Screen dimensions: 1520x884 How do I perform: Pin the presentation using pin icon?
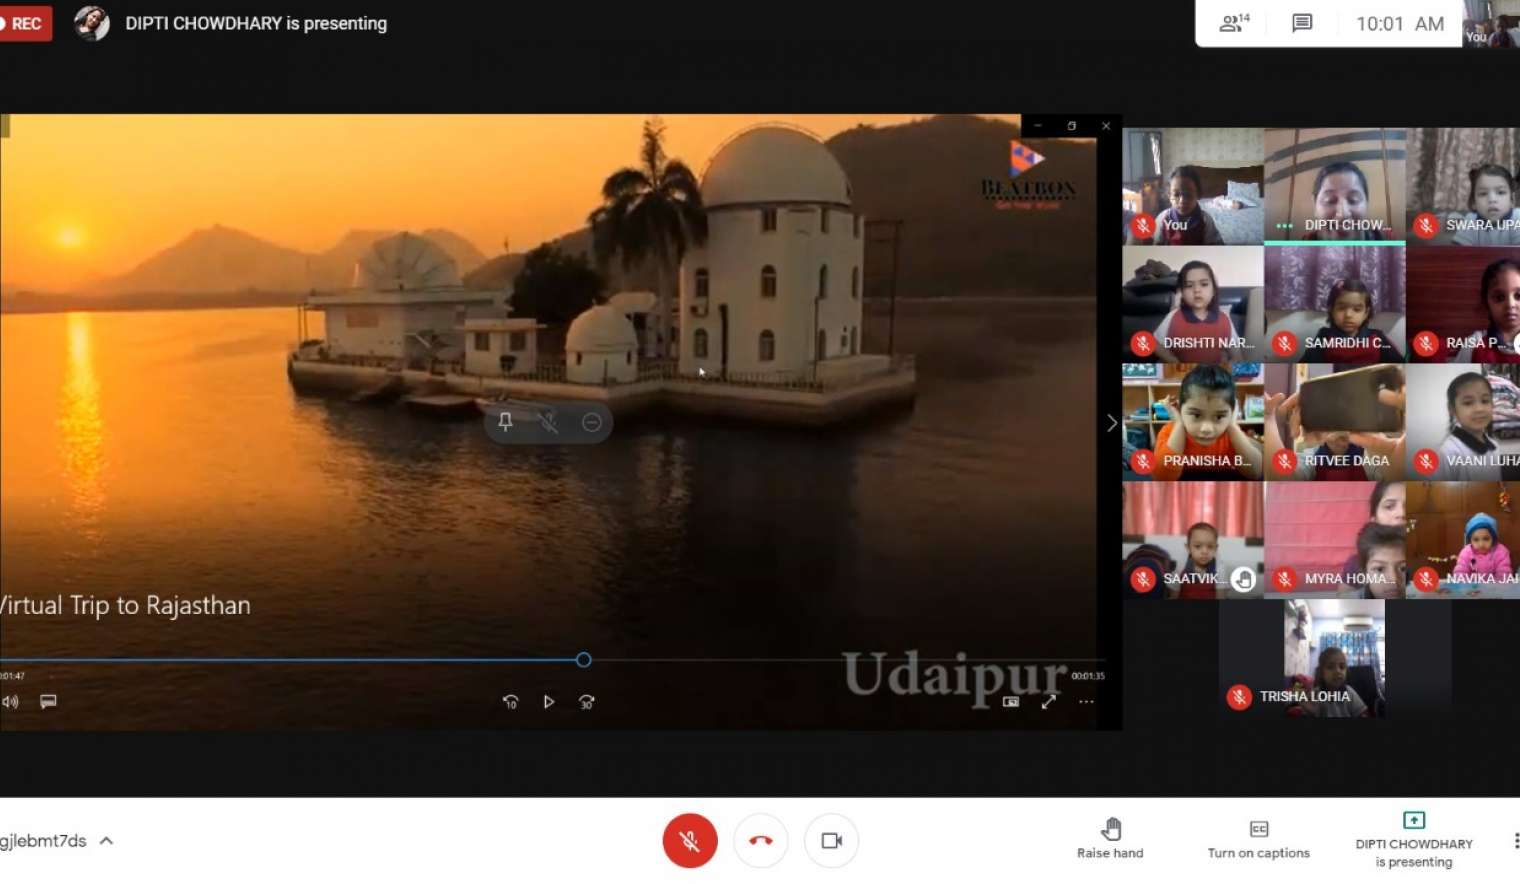pos(506,422)
